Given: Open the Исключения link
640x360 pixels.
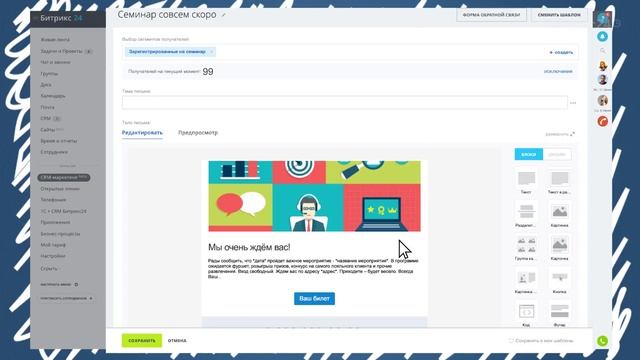Looking at the screenshot, I should click(x=558, y=71).
